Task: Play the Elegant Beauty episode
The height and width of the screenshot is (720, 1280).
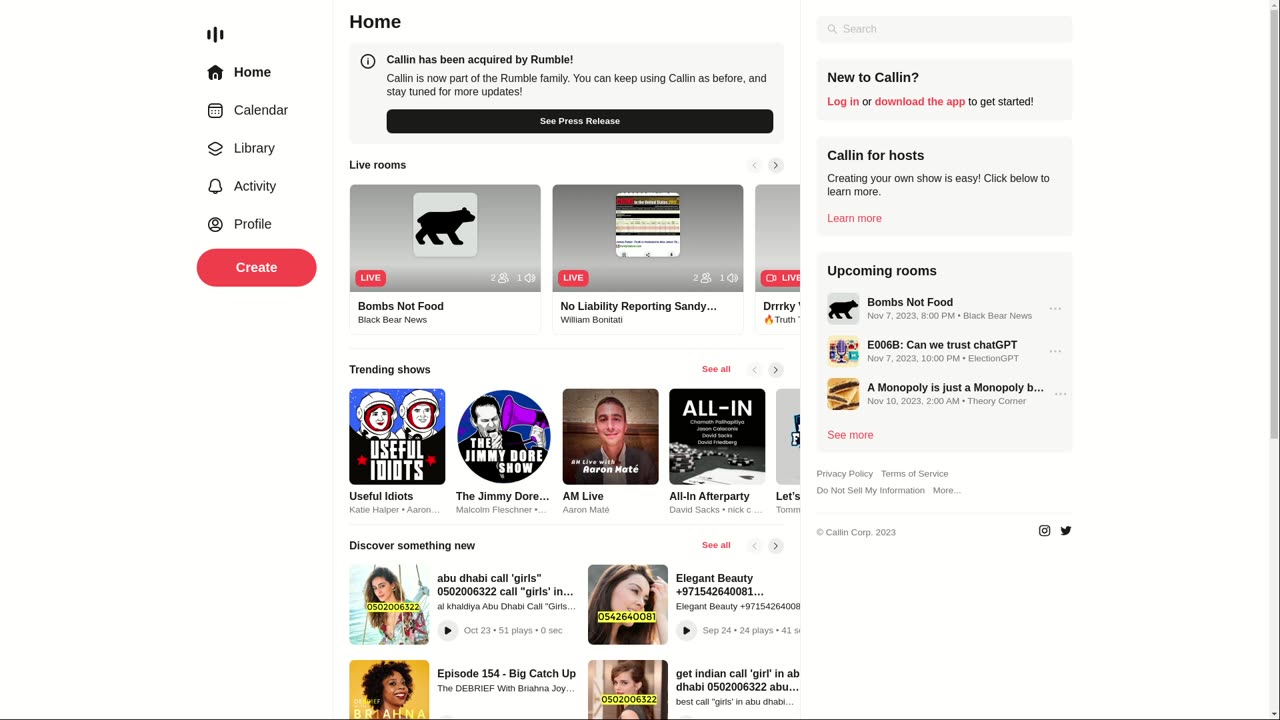Action: 686,630
